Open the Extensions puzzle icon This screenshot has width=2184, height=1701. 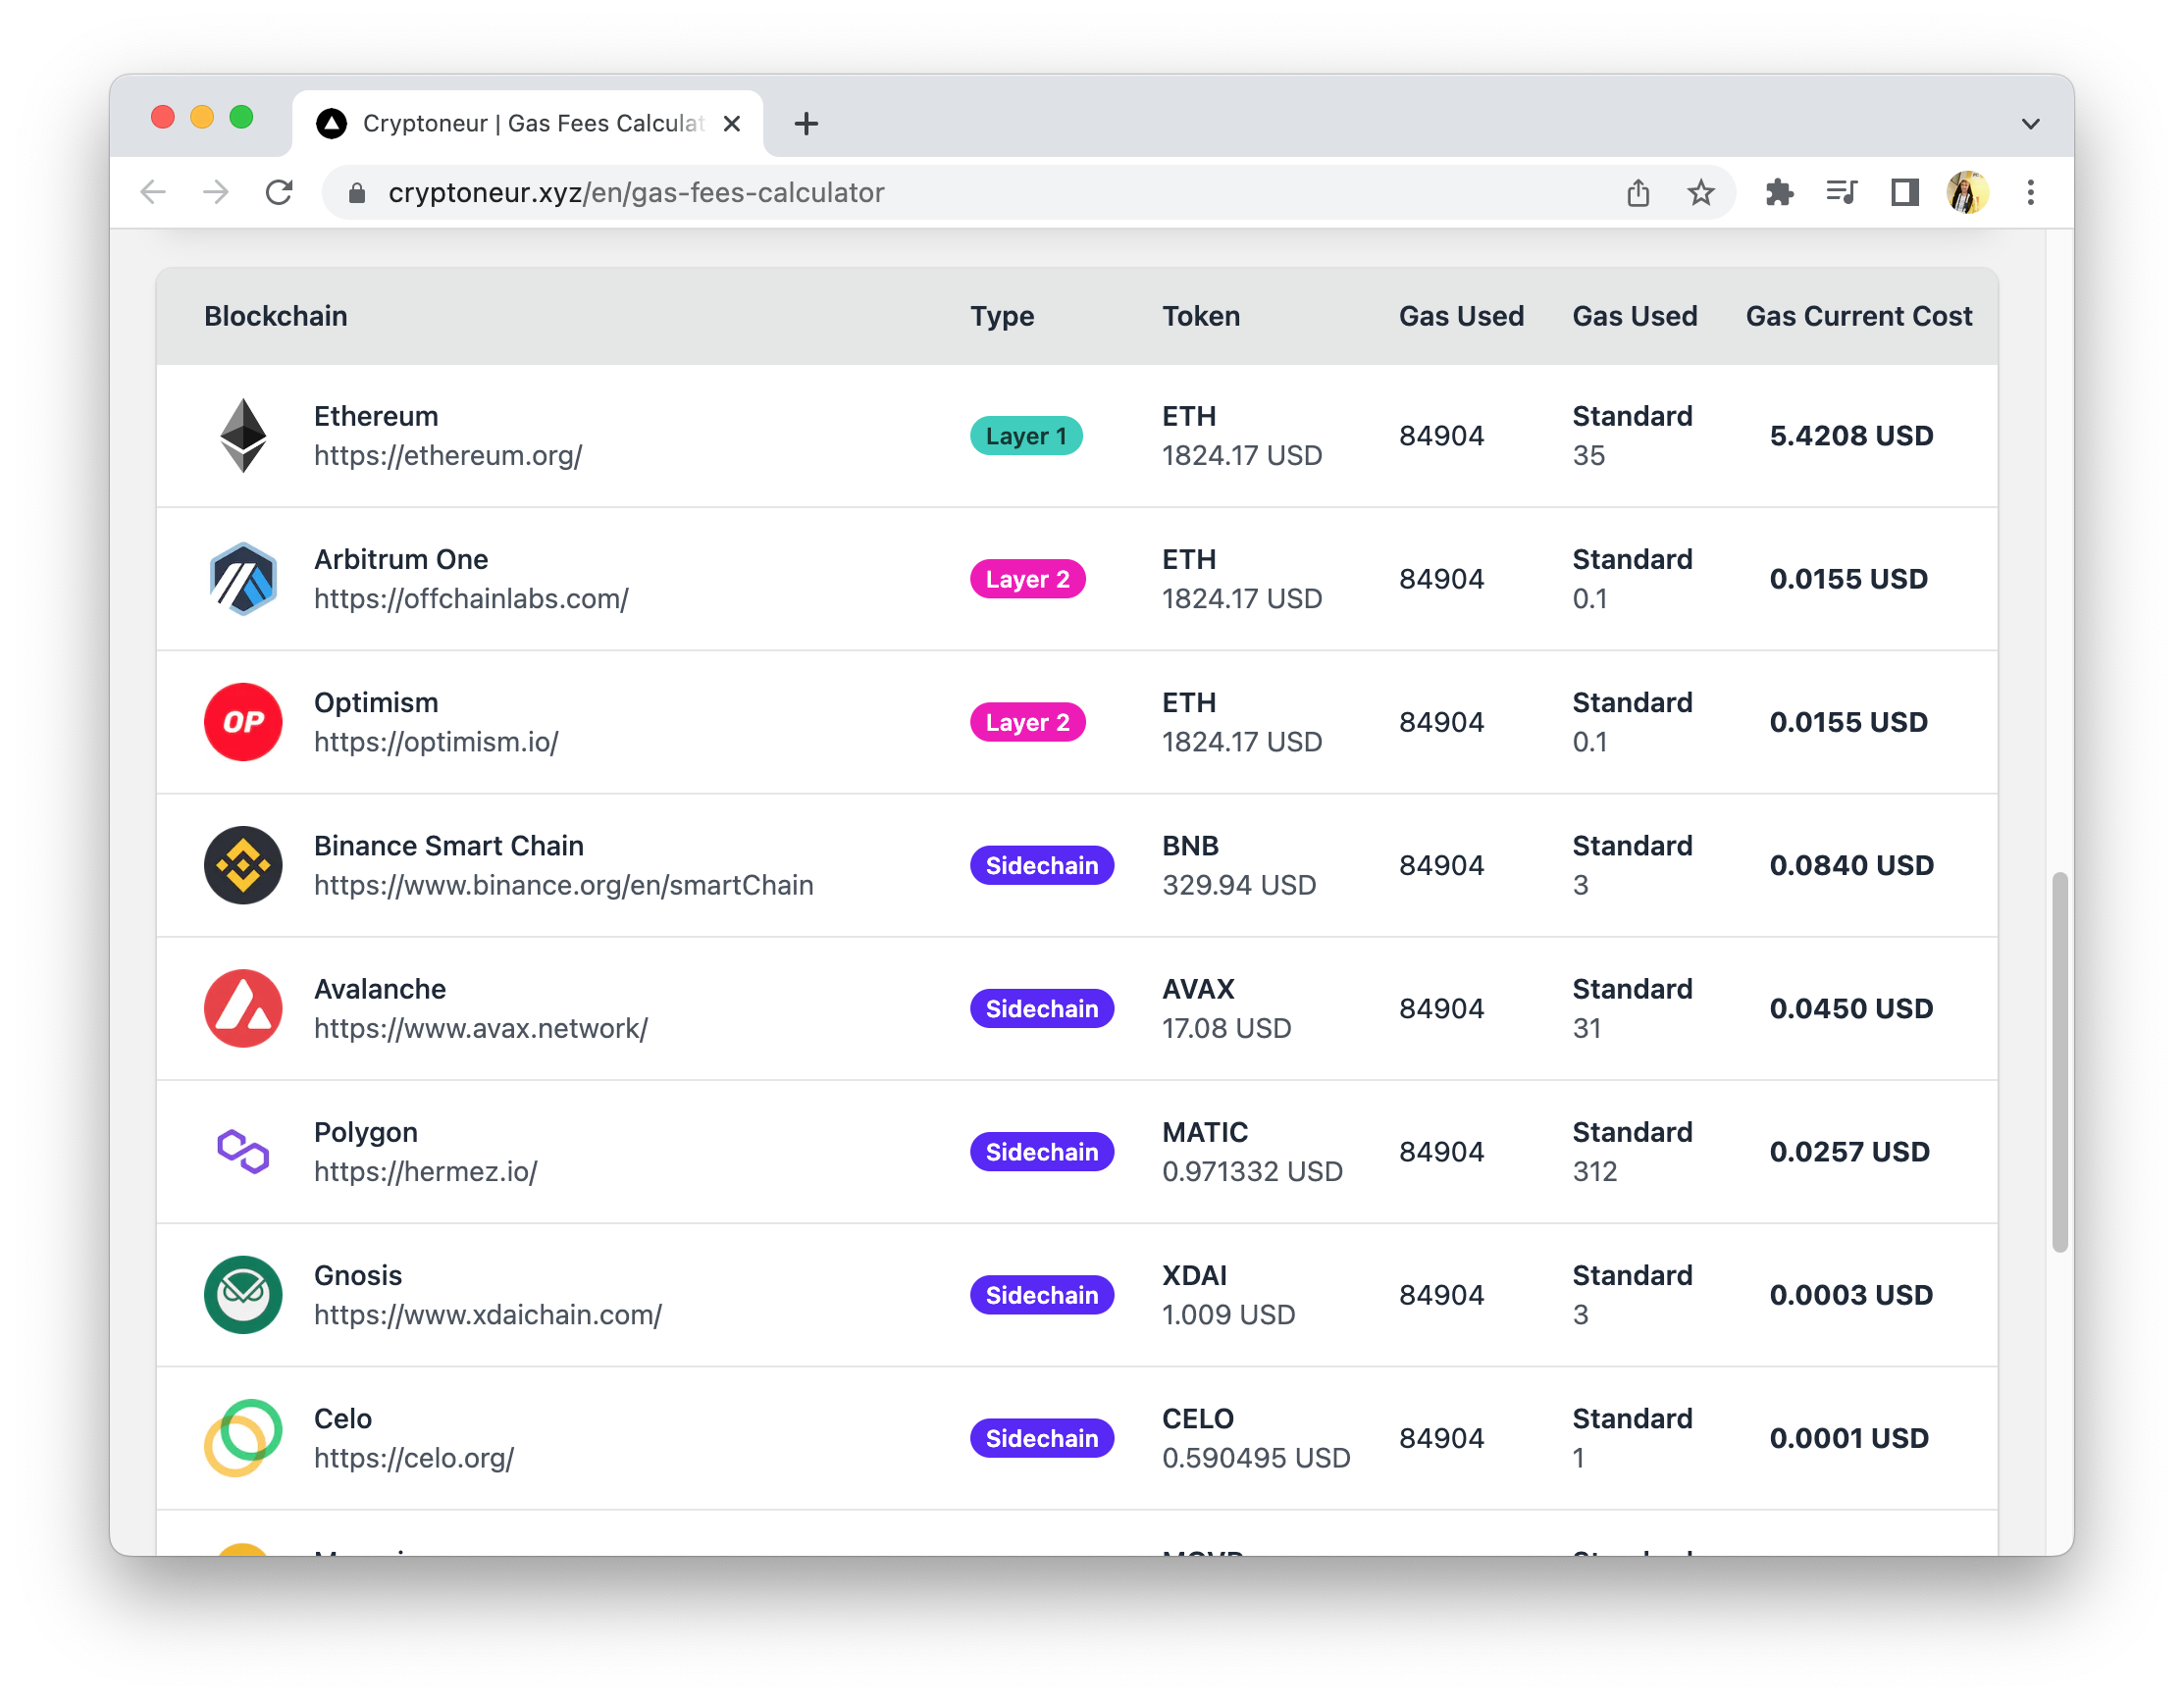(x=1779, y=192)
